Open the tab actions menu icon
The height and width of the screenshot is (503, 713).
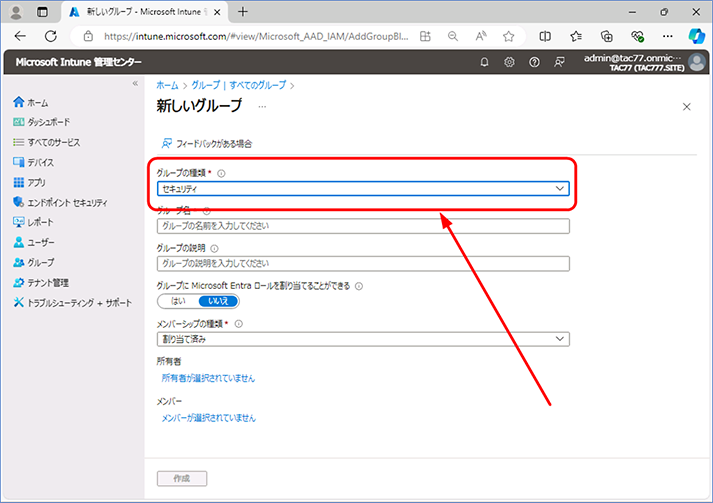(42, 12)
